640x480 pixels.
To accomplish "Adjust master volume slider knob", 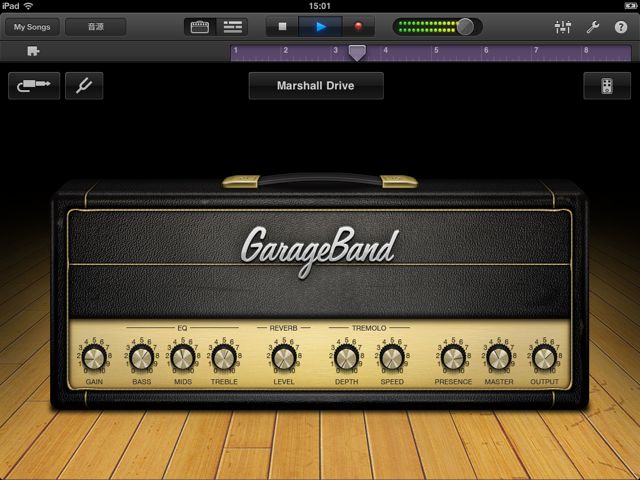I will point(465,27).
